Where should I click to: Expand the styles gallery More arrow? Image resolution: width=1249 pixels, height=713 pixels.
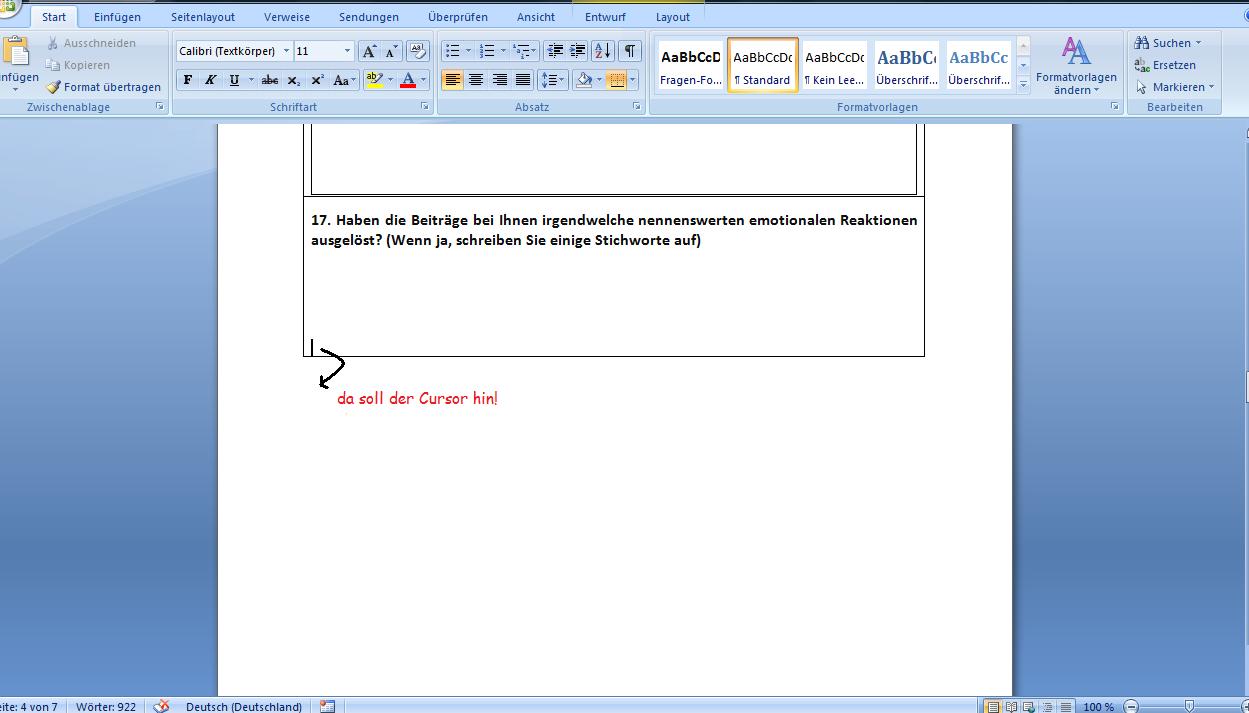point(1023,86)
